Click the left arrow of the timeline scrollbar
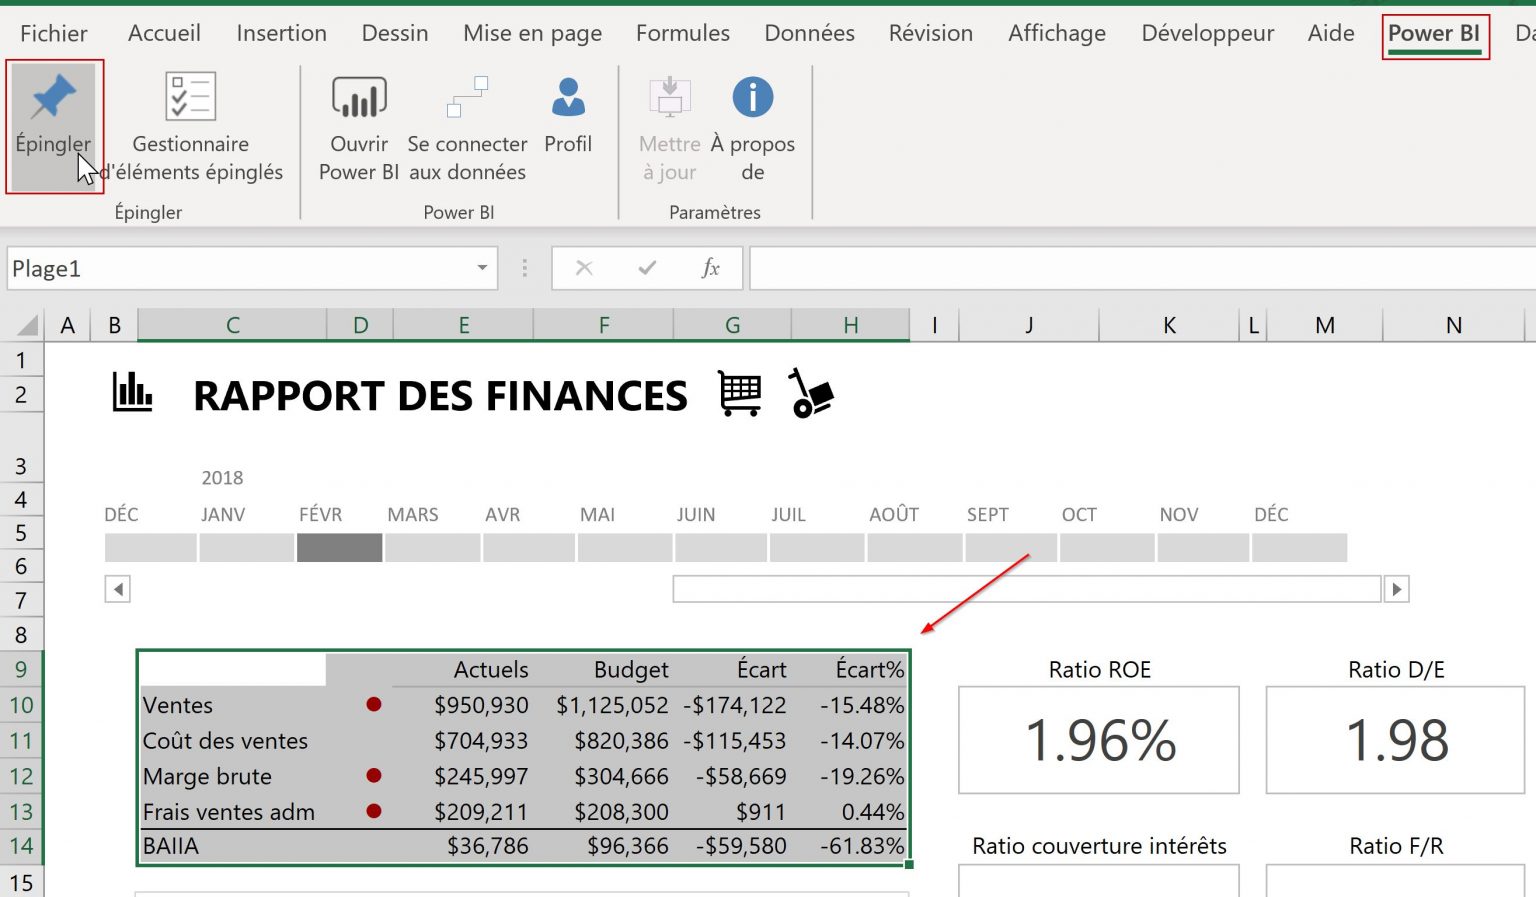 117,589
